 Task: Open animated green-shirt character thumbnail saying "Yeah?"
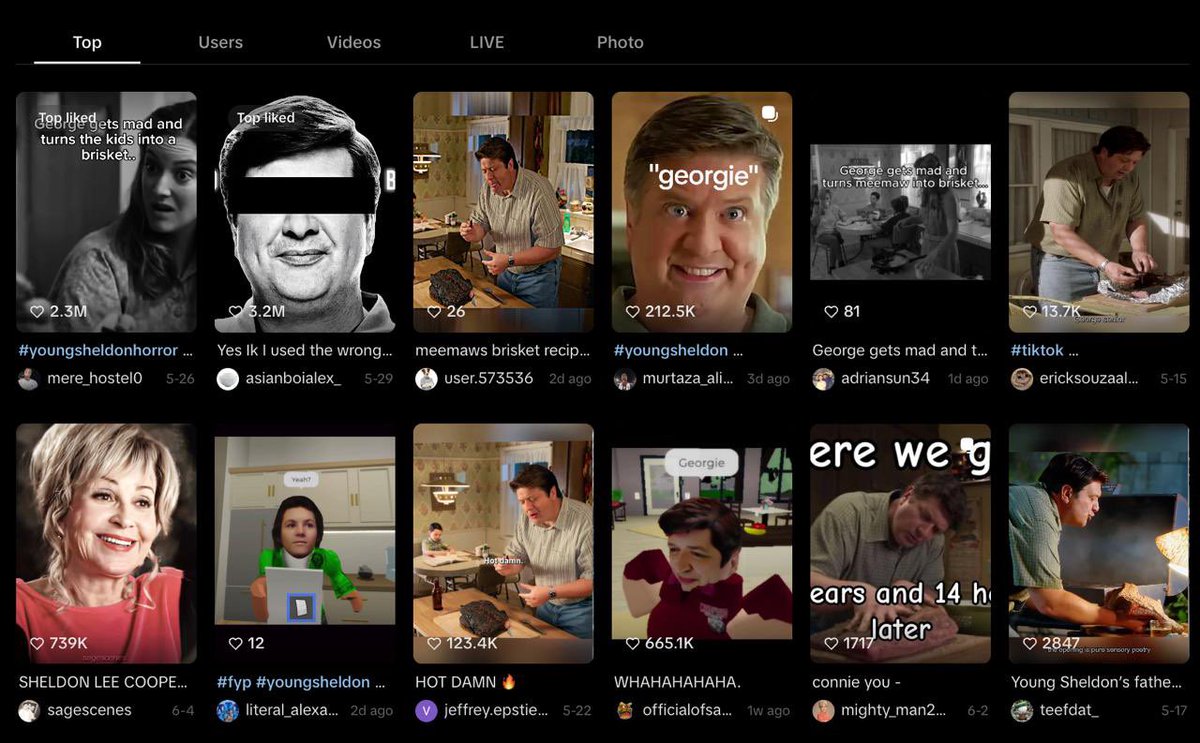tap(304, 543)
